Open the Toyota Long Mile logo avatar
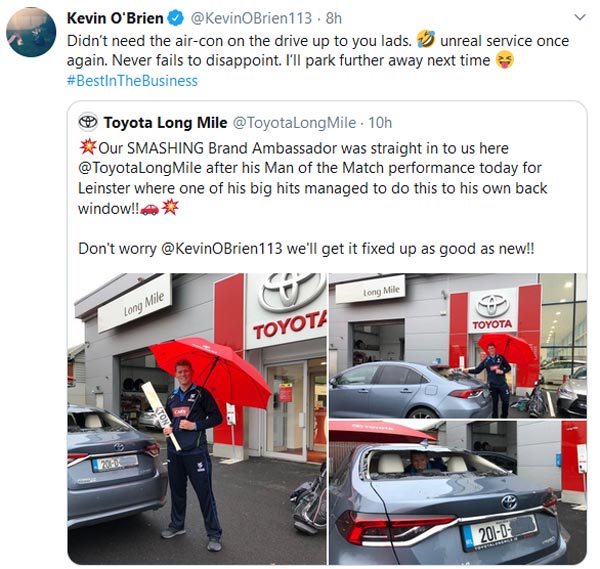This screenshot has height=569, width=600. pos(88,122)
